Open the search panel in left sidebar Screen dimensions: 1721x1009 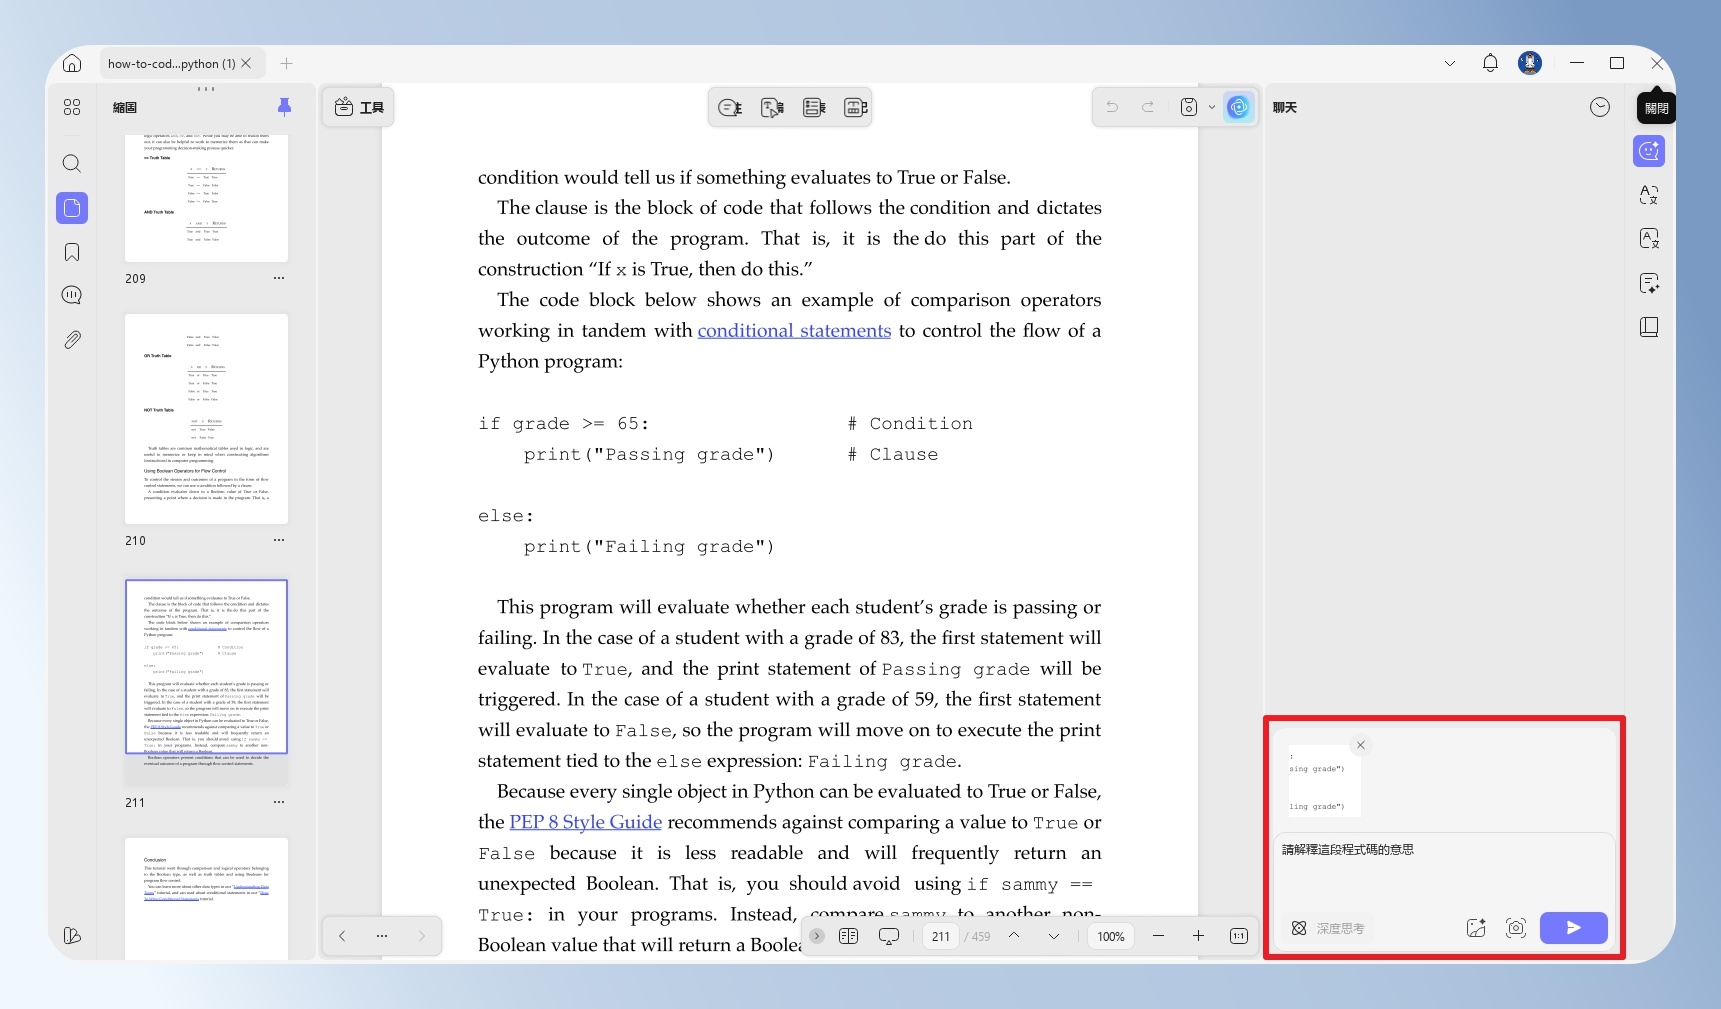click(72, 164)
